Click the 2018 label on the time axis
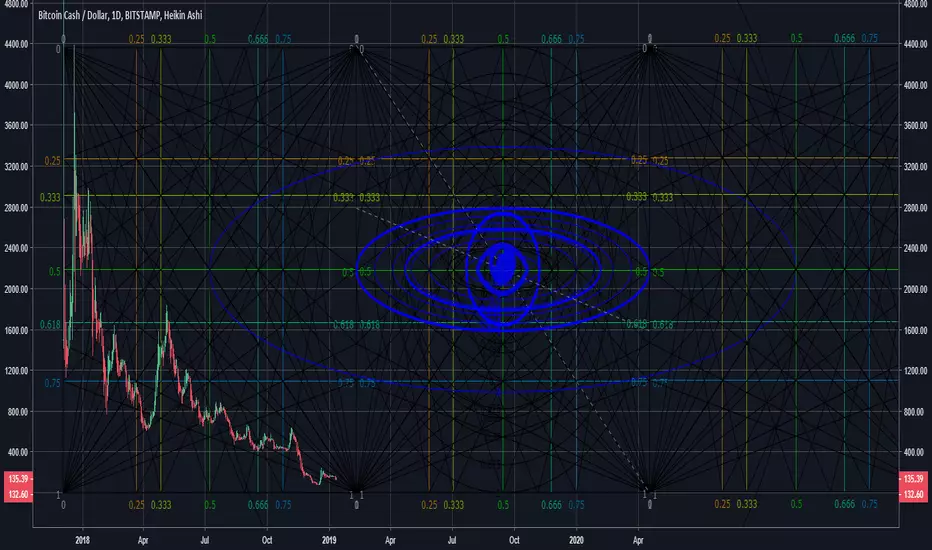Screen dimensions: 932x550 83,540
